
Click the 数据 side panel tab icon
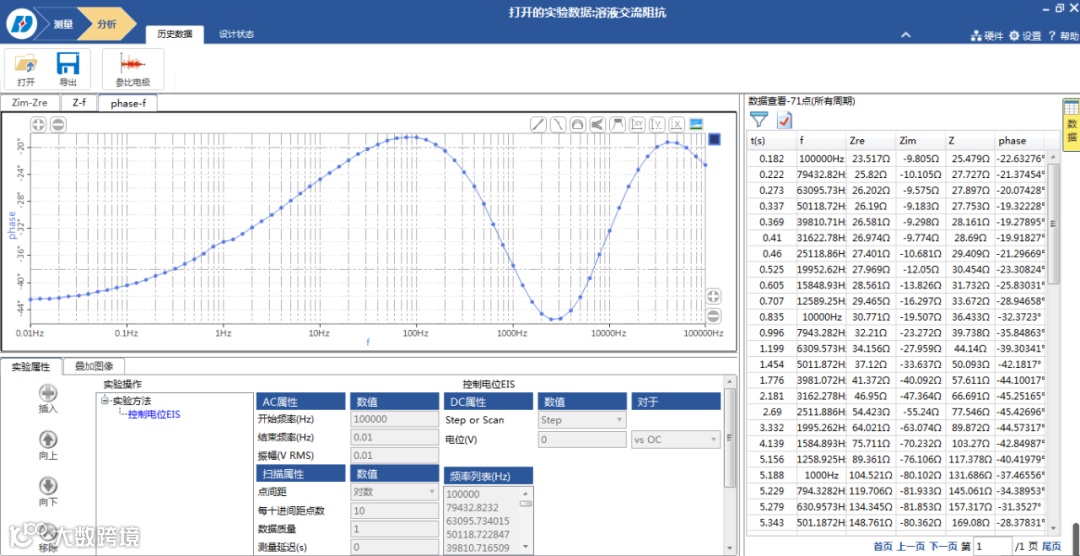pyautogui.click(x=1070, y=123)
